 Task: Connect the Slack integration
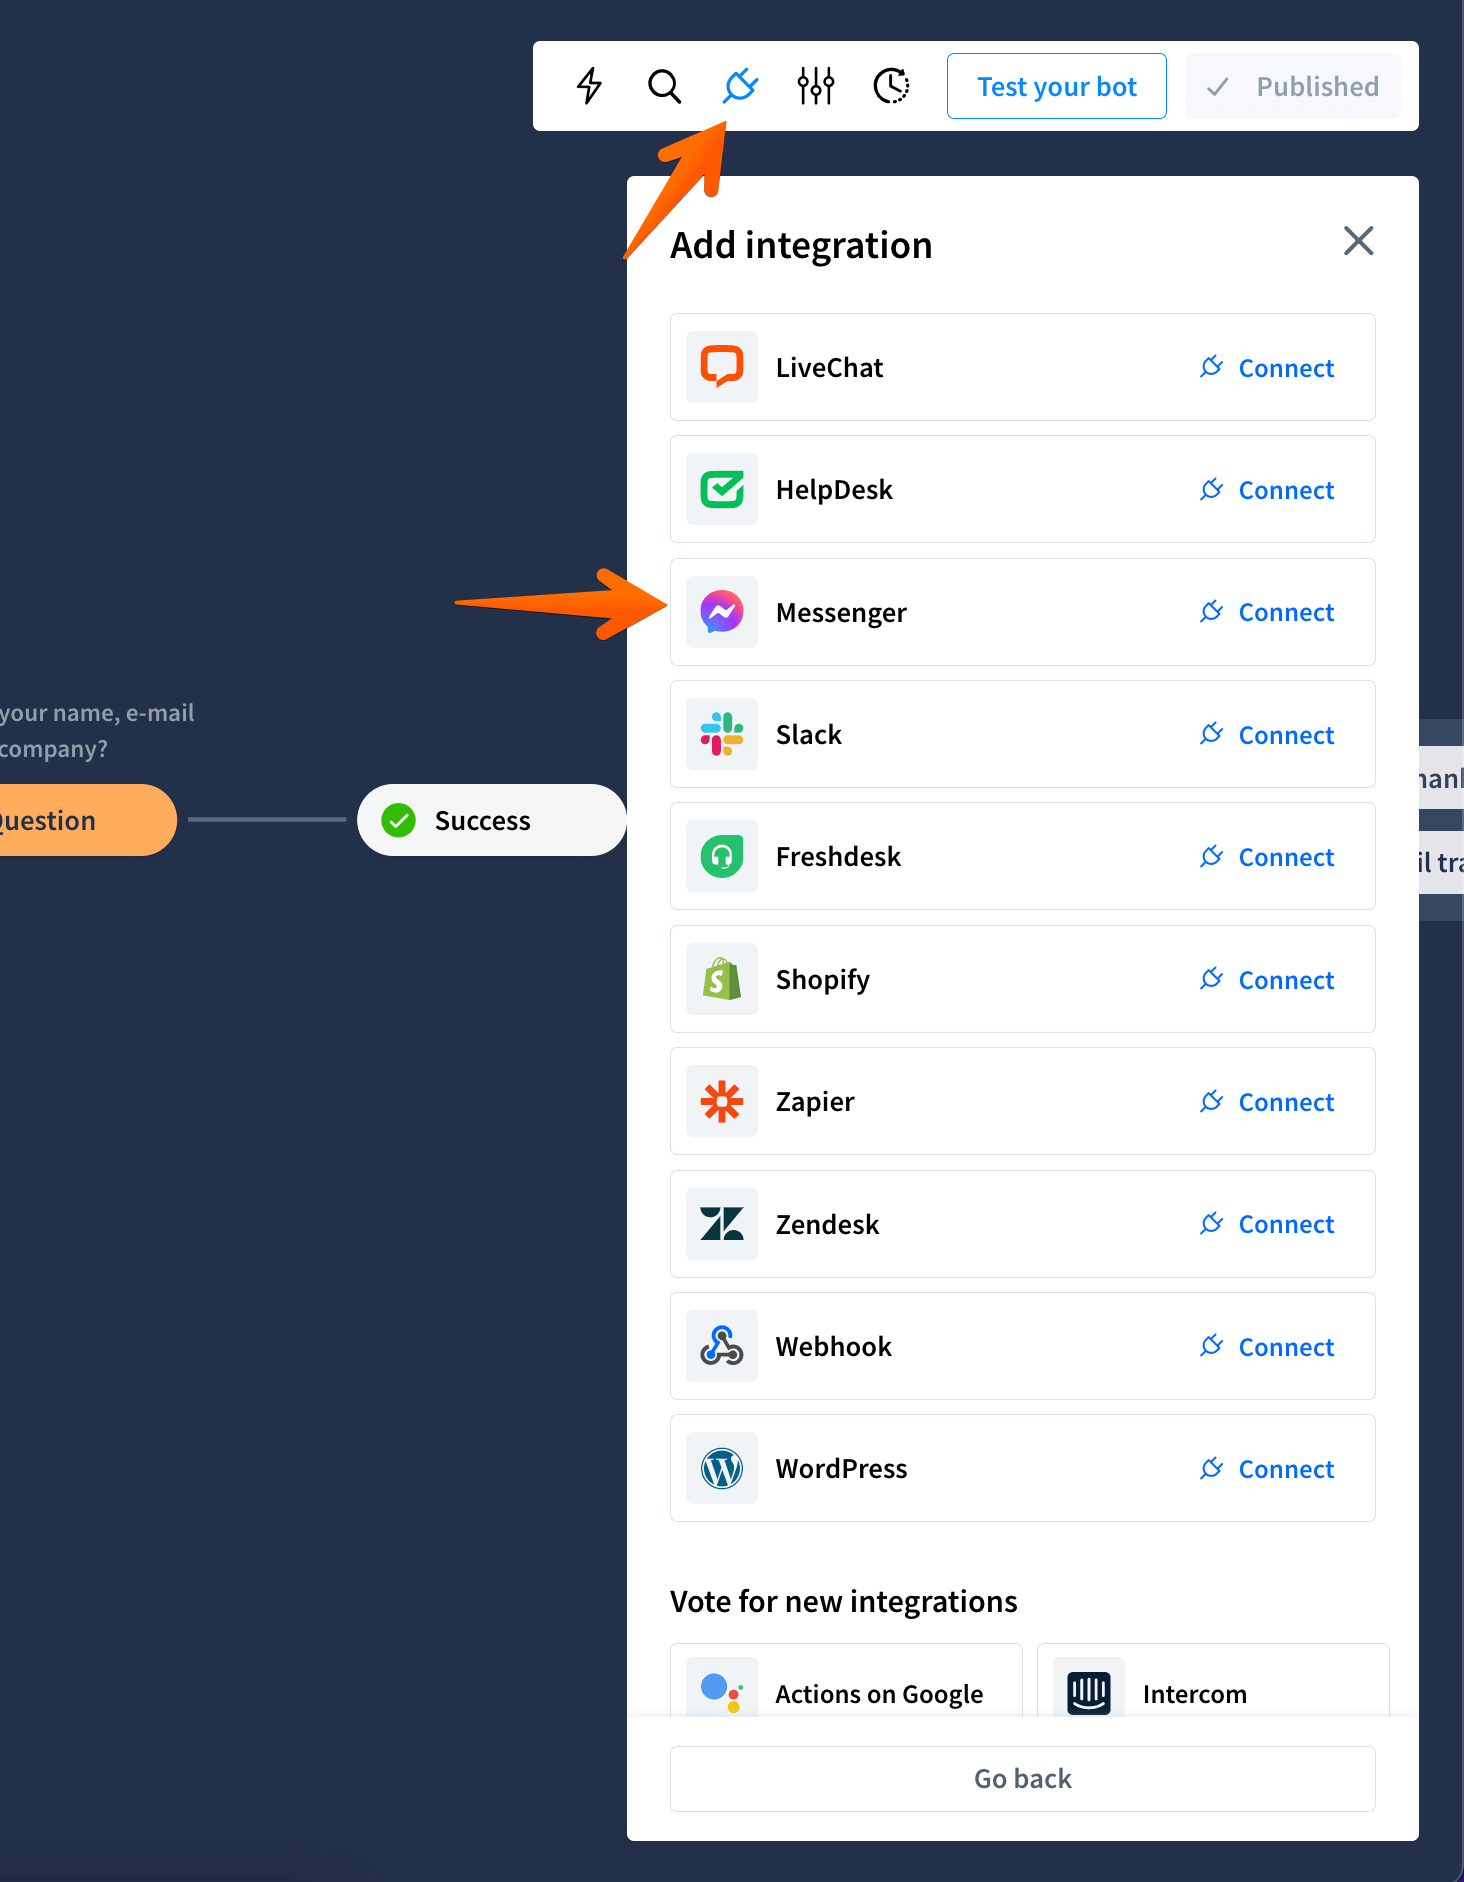(1267, 735)
